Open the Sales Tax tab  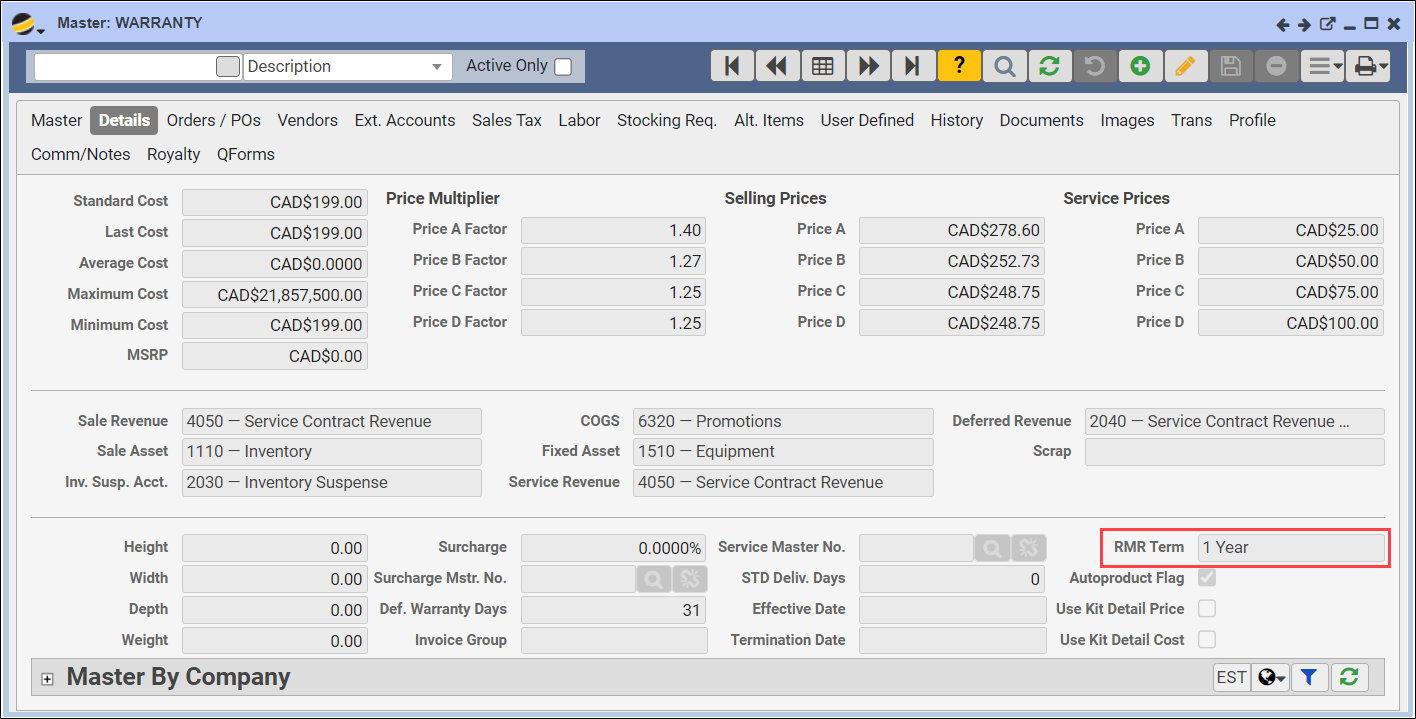click(506, 120)
